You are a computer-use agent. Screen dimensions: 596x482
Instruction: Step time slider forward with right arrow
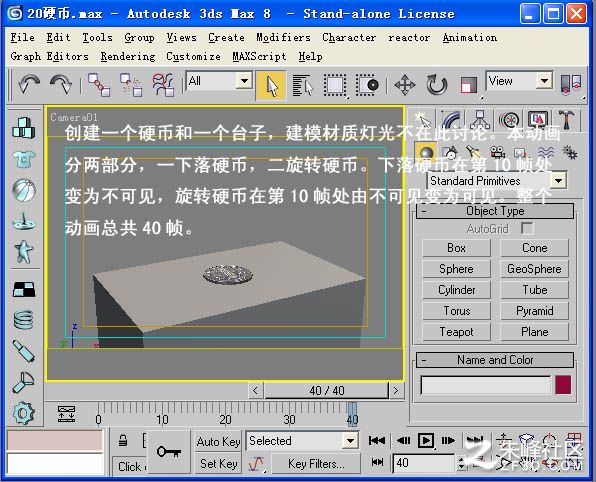[396, 390]
